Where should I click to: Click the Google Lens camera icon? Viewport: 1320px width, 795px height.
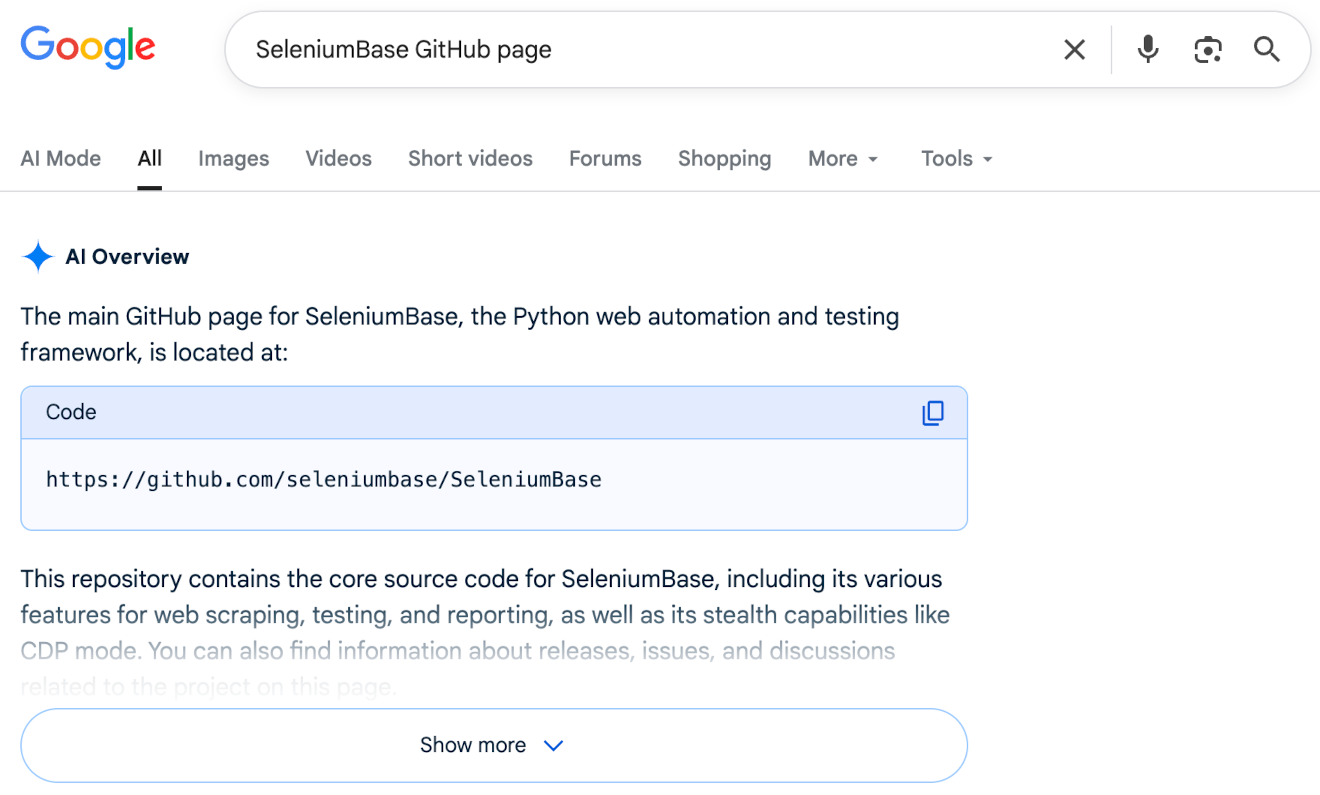point(1207,48)
